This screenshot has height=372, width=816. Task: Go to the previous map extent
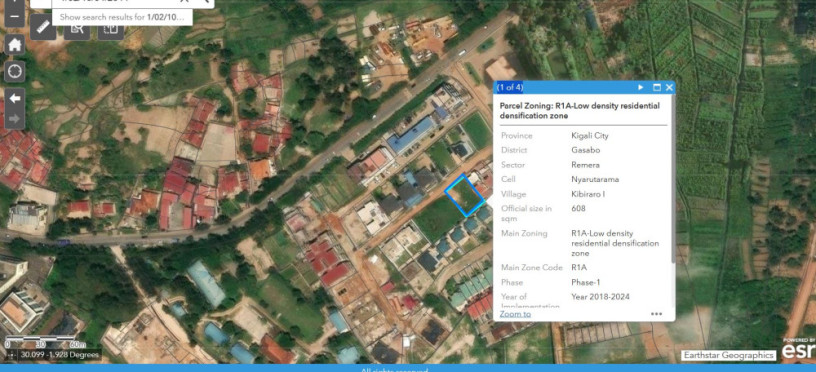[15, 98]
